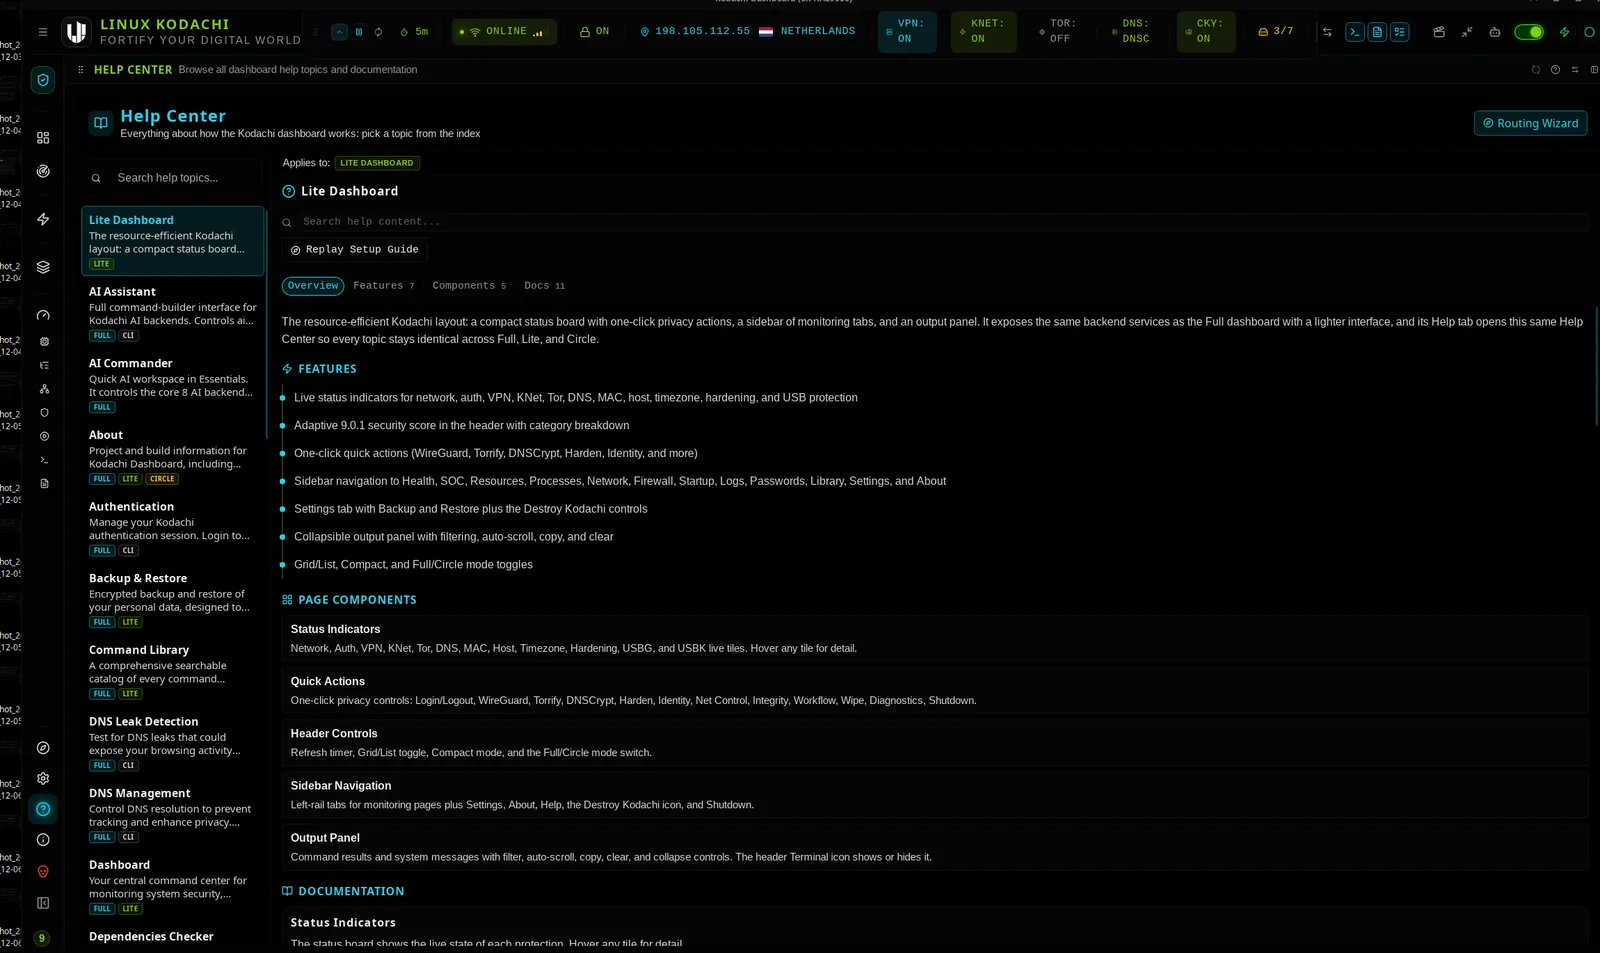Open the DNS Management help topic
The height and width of the screenshot is (953, 1600).
172,815
